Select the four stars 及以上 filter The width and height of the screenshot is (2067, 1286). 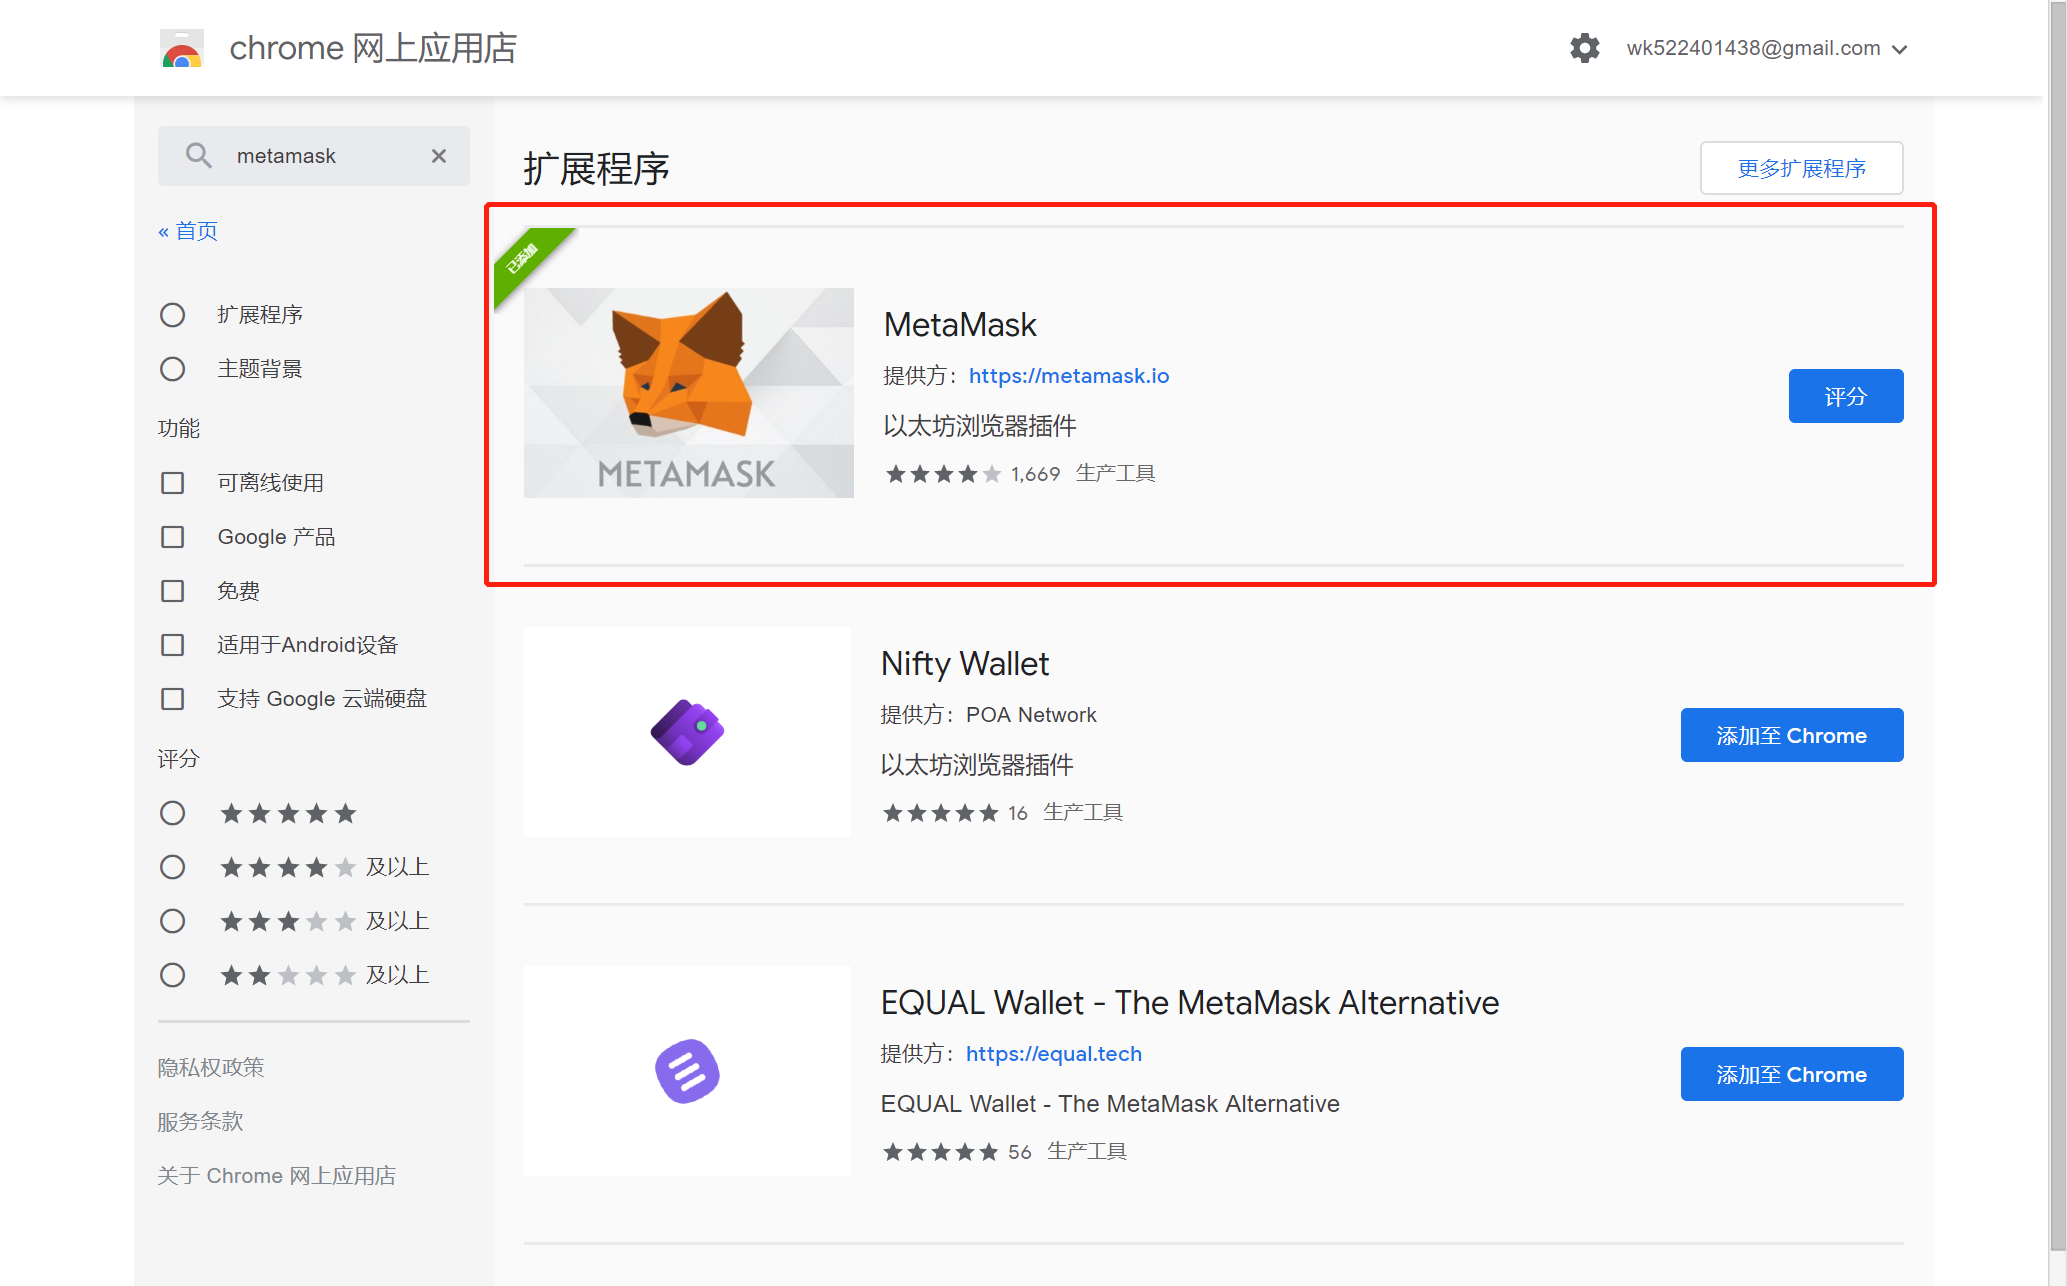[x=173, y=867]
